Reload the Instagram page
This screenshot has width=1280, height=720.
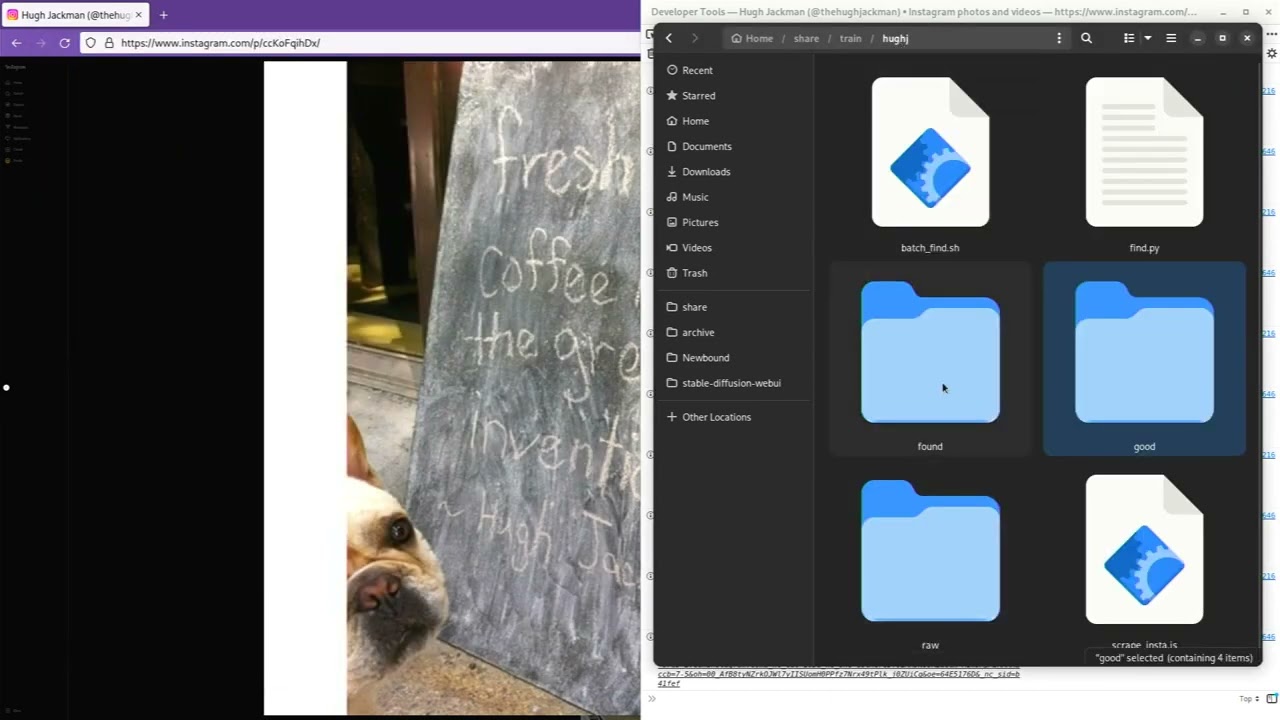tap(65, 43)
